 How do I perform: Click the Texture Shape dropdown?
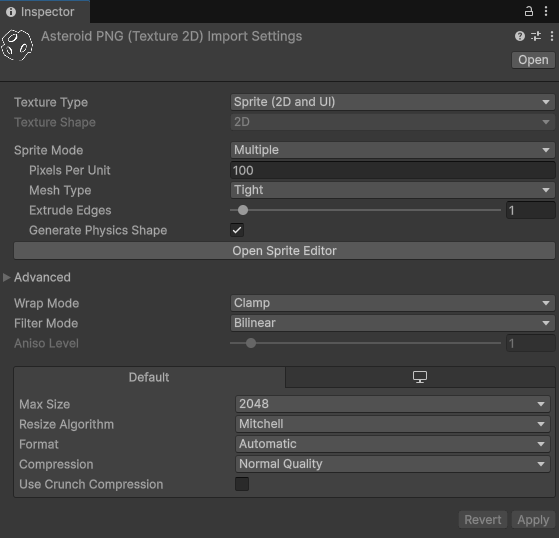tap(393, 122)
